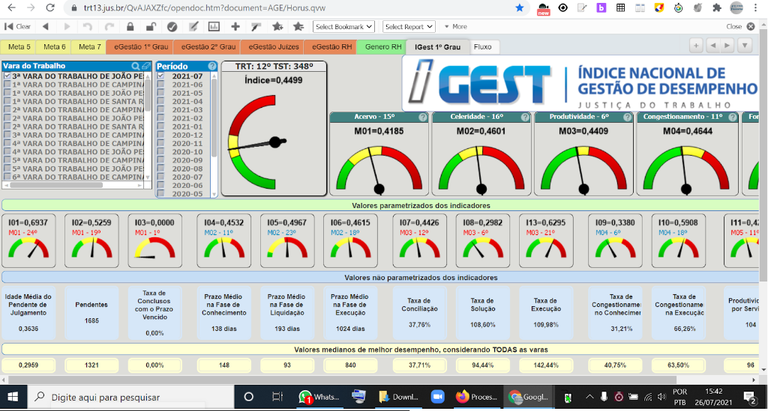Add a new sheet with plus tab button
Viewport: 768px width, 411px height.
[696, 46]
